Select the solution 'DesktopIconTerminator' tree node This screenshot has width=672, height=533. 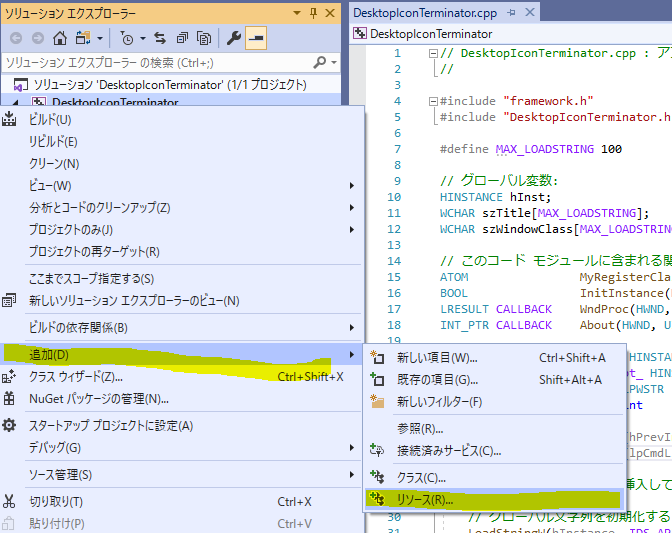pos(171,84)
